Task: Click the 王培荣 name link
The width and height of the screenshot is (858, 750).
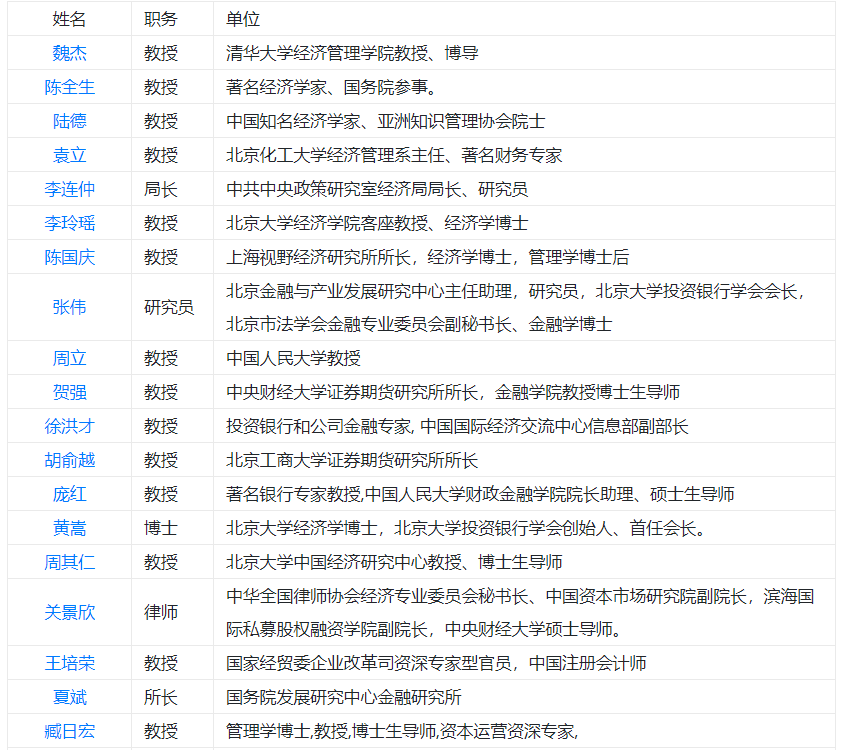Action: (69, 663)
